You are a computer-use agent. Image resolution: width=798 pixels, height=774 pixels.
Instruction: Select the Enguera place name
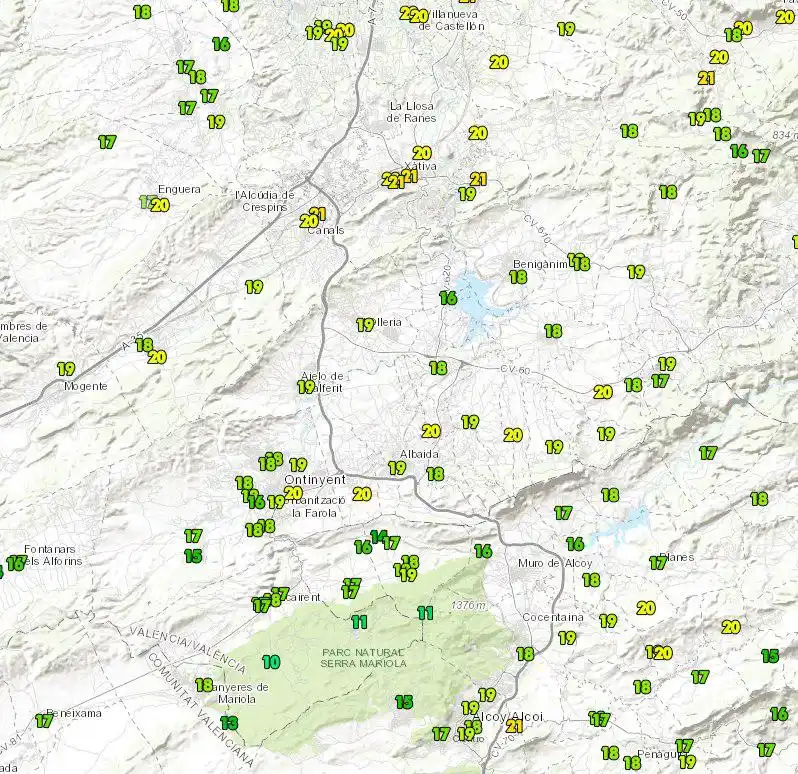(x=179, y=189)
